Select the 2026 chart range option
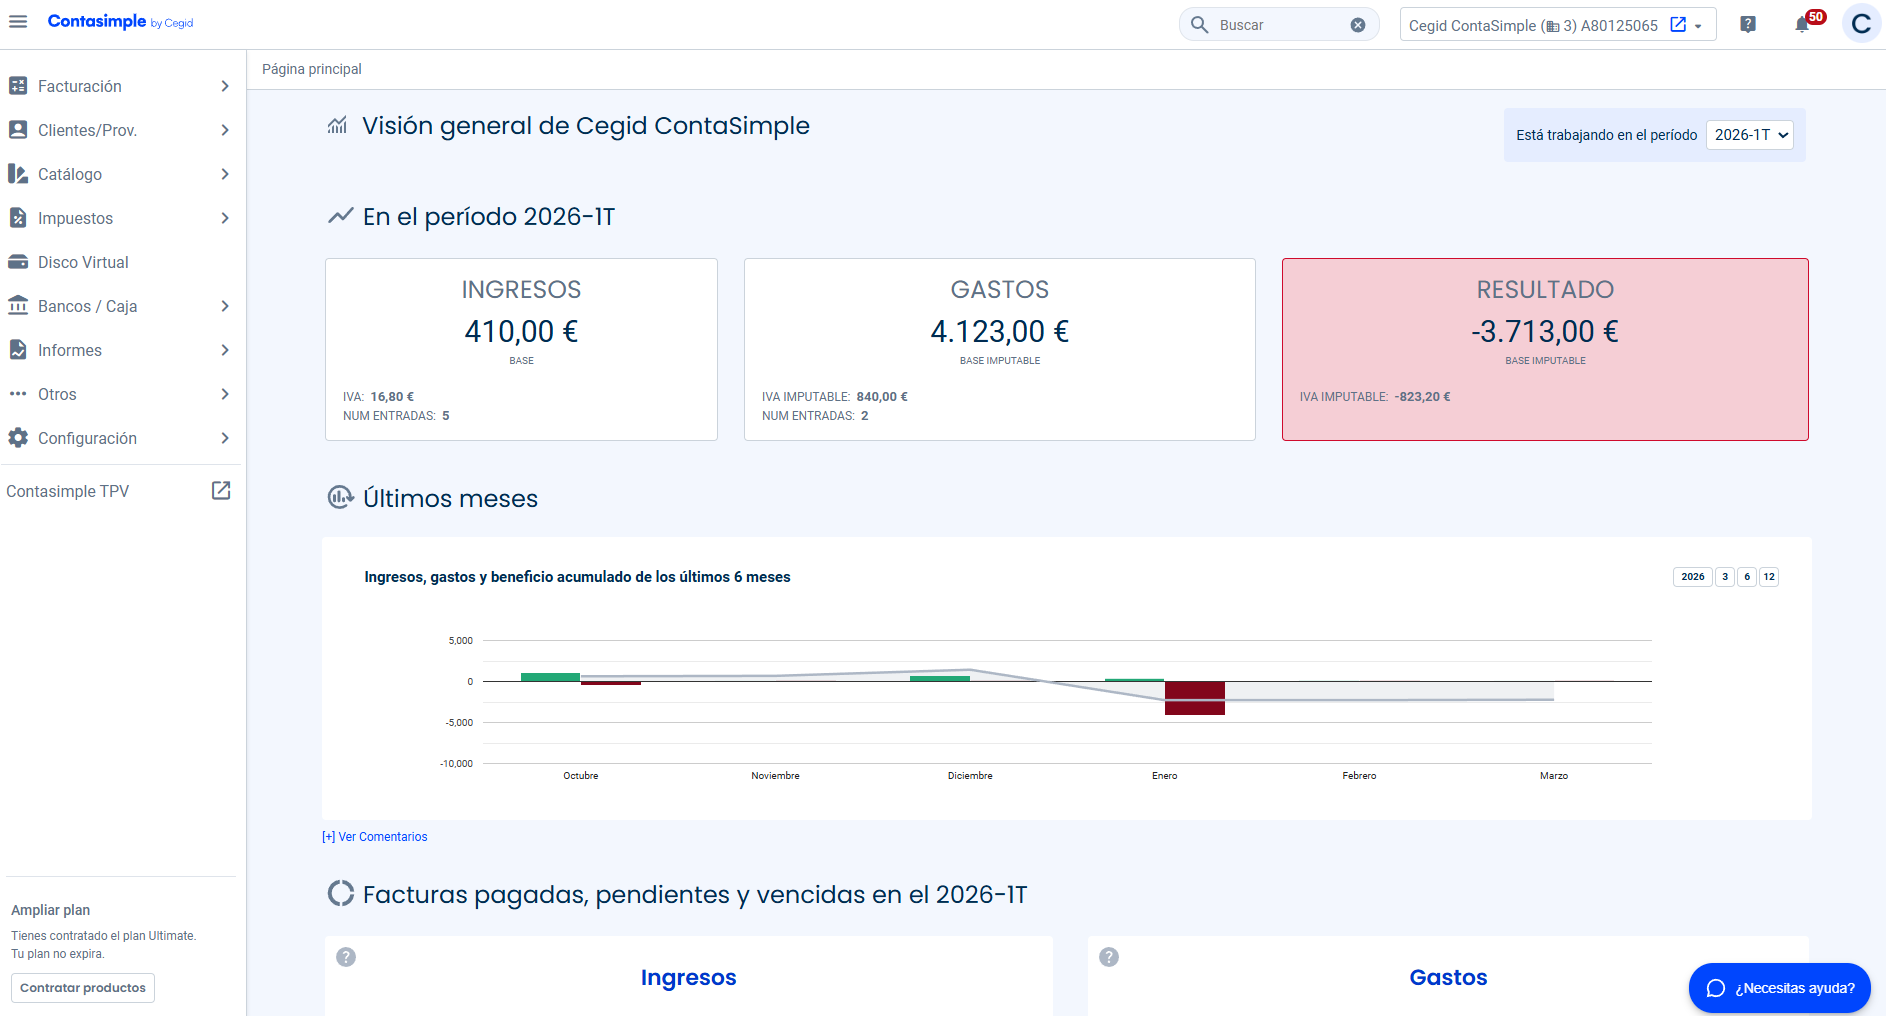The width and height of the screenshot is (1886, 1016). (1692, 577)
